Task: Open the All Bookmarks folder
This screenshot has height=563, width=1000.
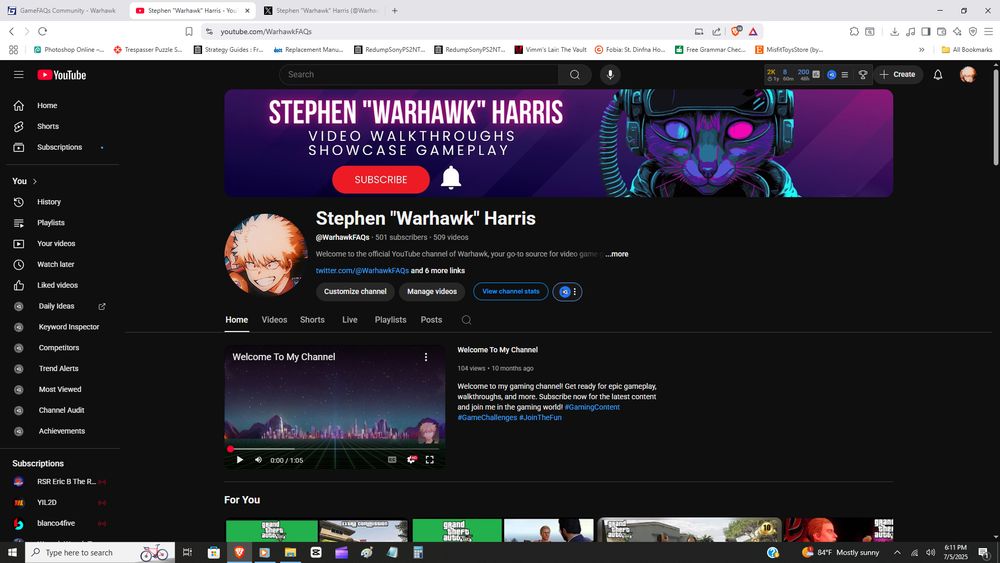Action: click(967, 50)
